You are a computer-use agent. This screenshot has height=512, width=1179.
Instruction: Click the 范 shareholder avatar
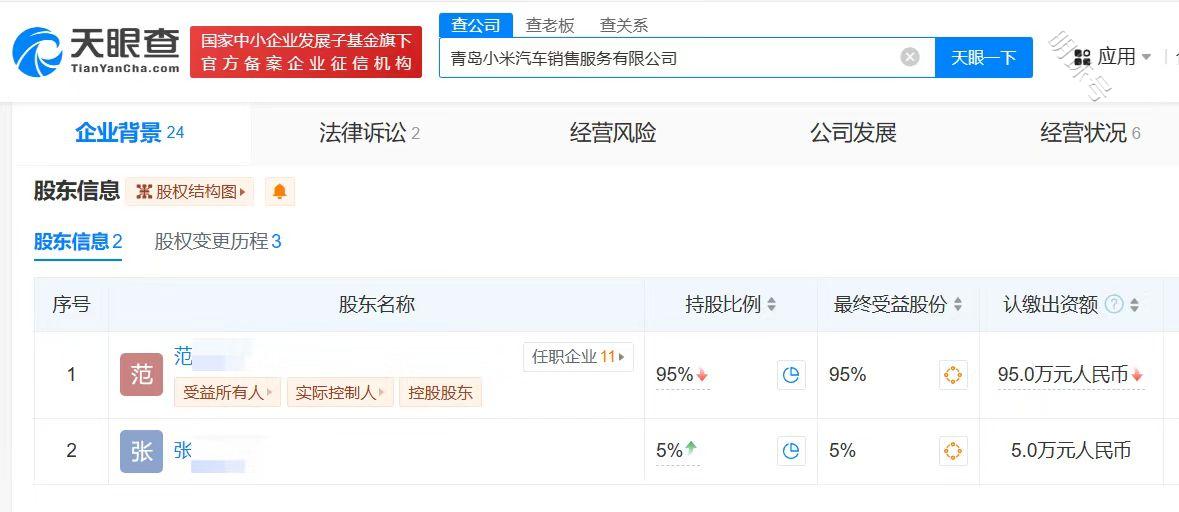[x=141, y=374]
